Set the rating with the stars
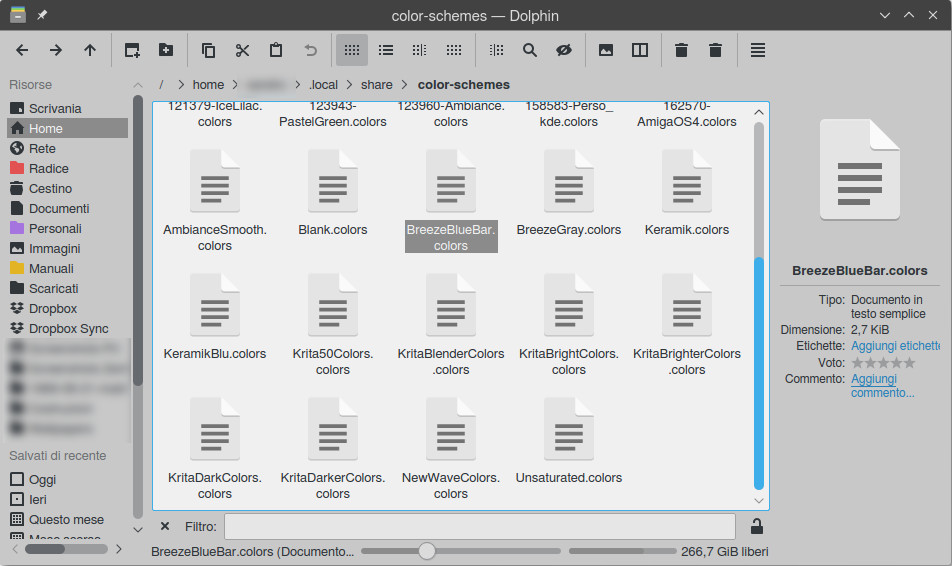Screen dimensions: 952x566 883,363
